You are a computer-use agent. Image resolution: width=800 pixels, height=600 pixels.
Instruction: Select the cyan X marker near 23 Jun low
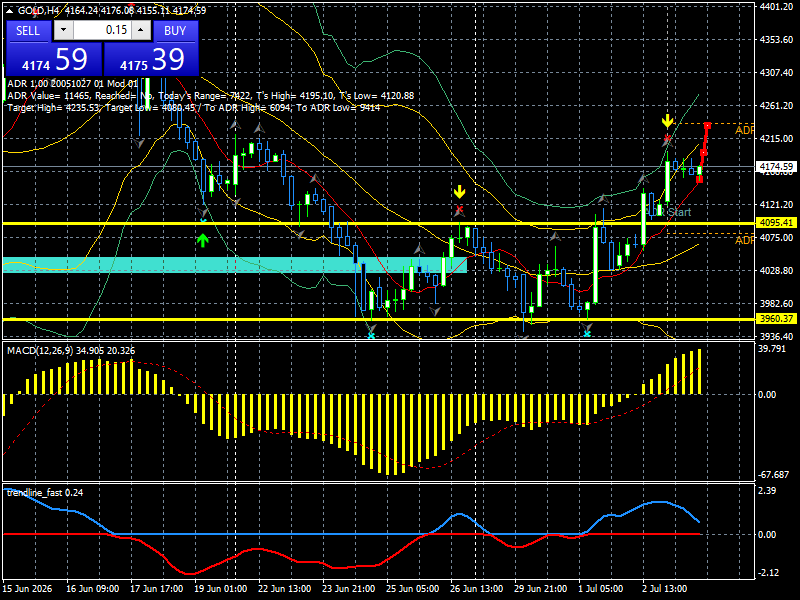371,335
